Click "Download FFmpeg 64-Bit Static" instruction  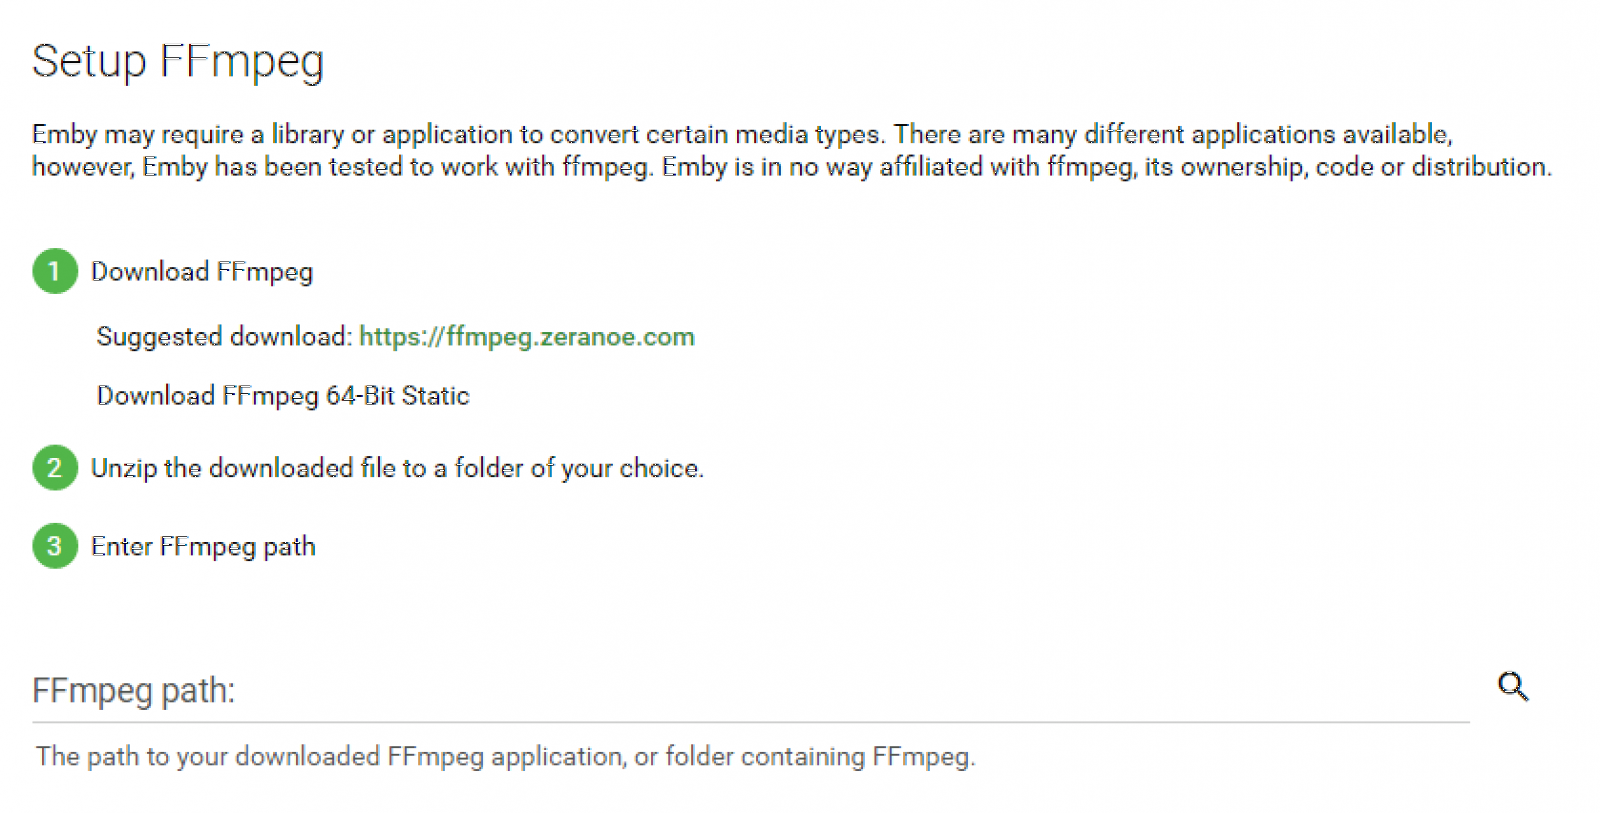283,396
